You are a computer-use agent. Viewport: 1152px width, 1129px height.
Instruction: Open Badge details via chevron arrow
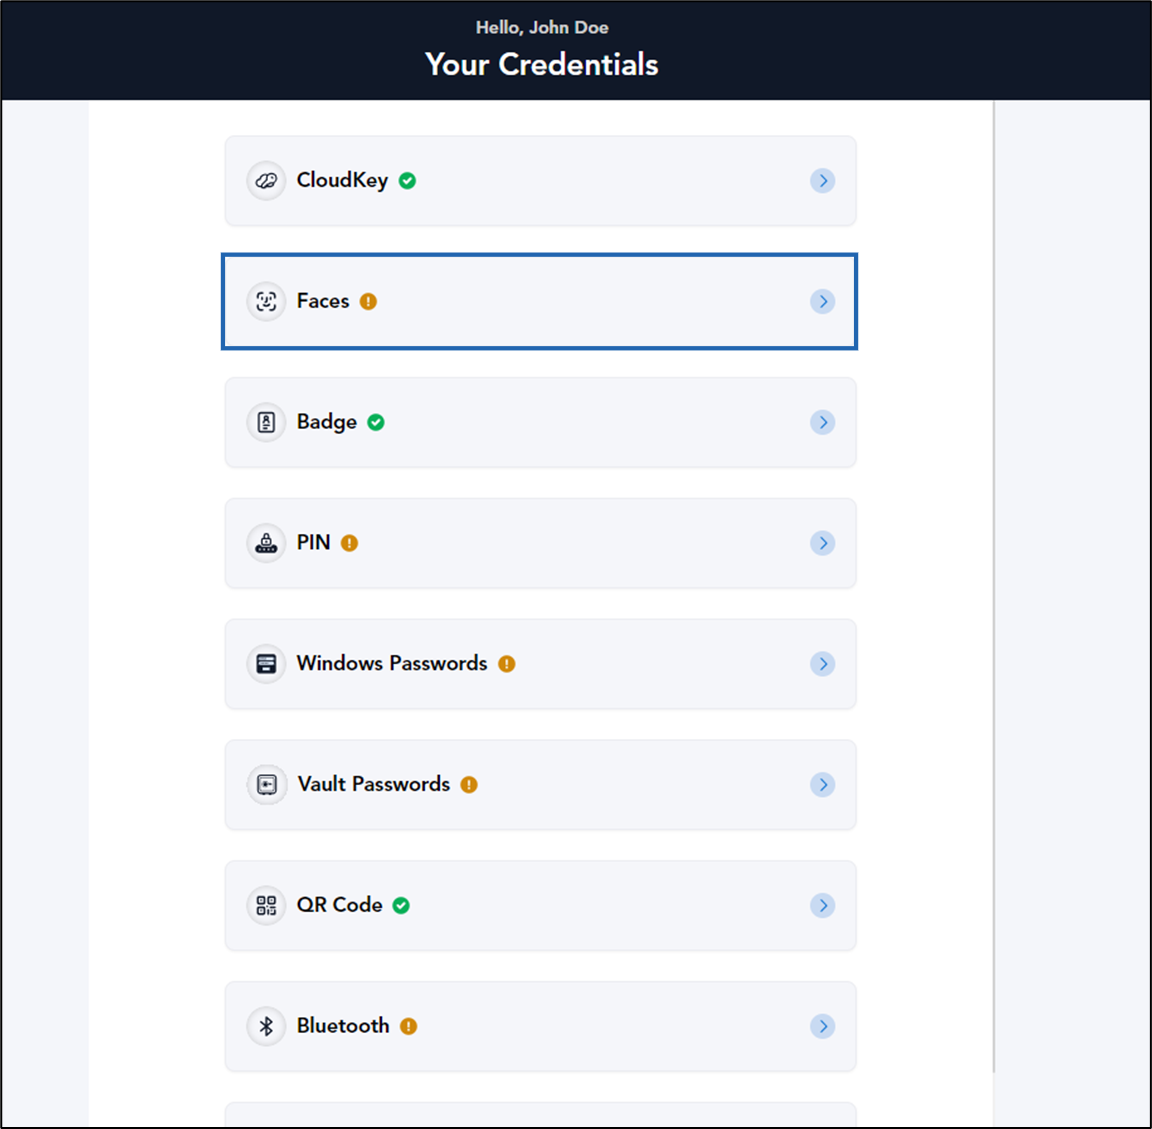click(823, 422)
